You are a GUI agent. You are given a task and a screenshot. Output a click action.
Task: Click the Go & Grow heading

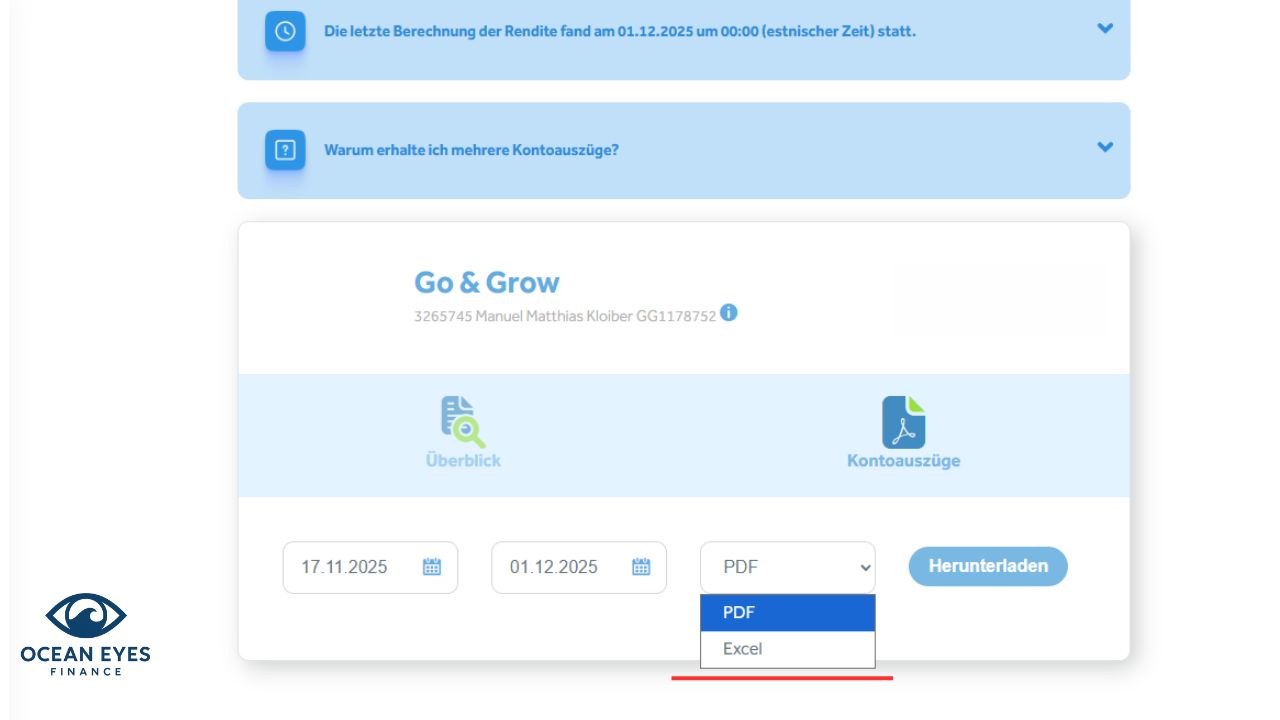coord(487,282)
